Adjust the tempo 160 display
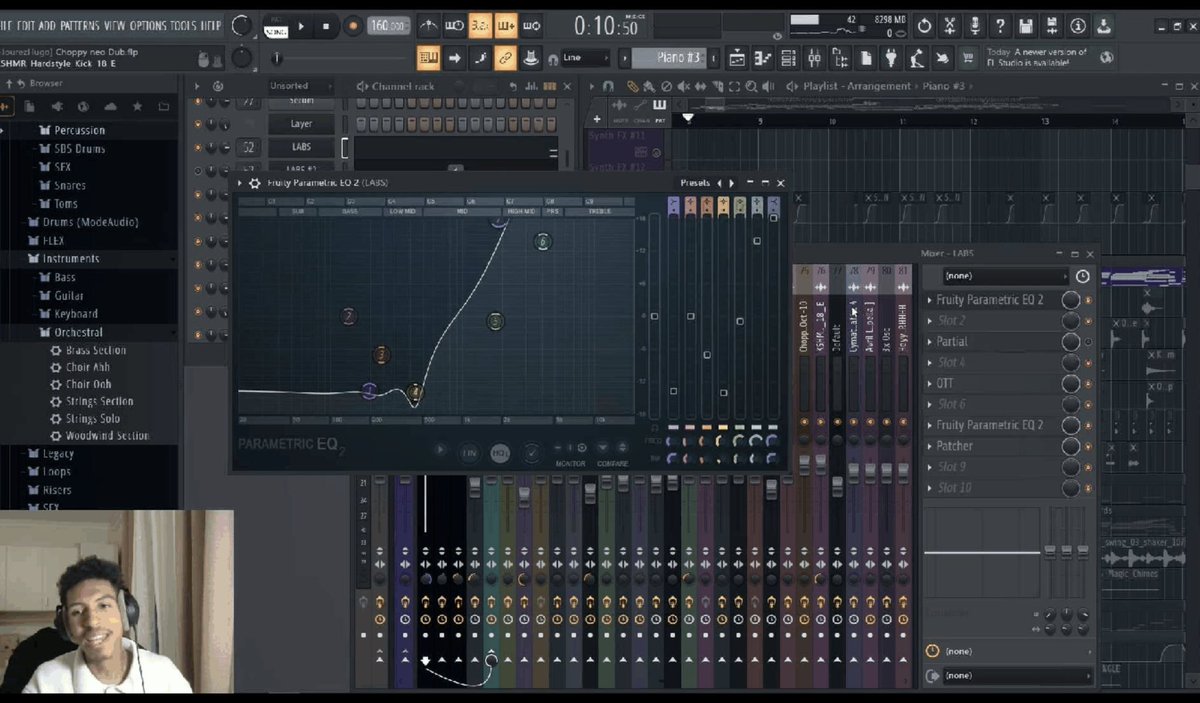Image resolution: width=1200 pixels, height=703 pixels. point(389,26)
